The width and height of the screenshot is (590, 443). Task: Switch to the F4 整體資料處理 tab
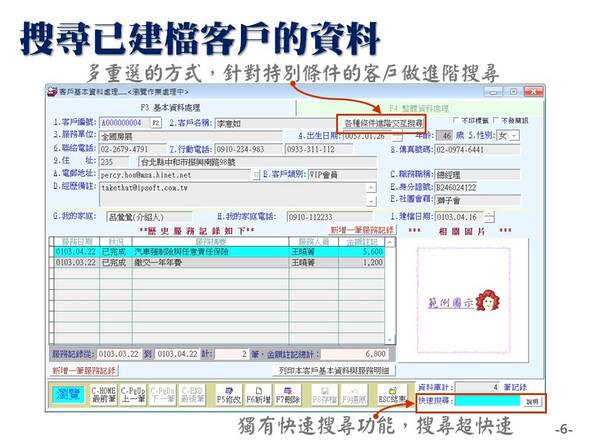click(419, 108)
